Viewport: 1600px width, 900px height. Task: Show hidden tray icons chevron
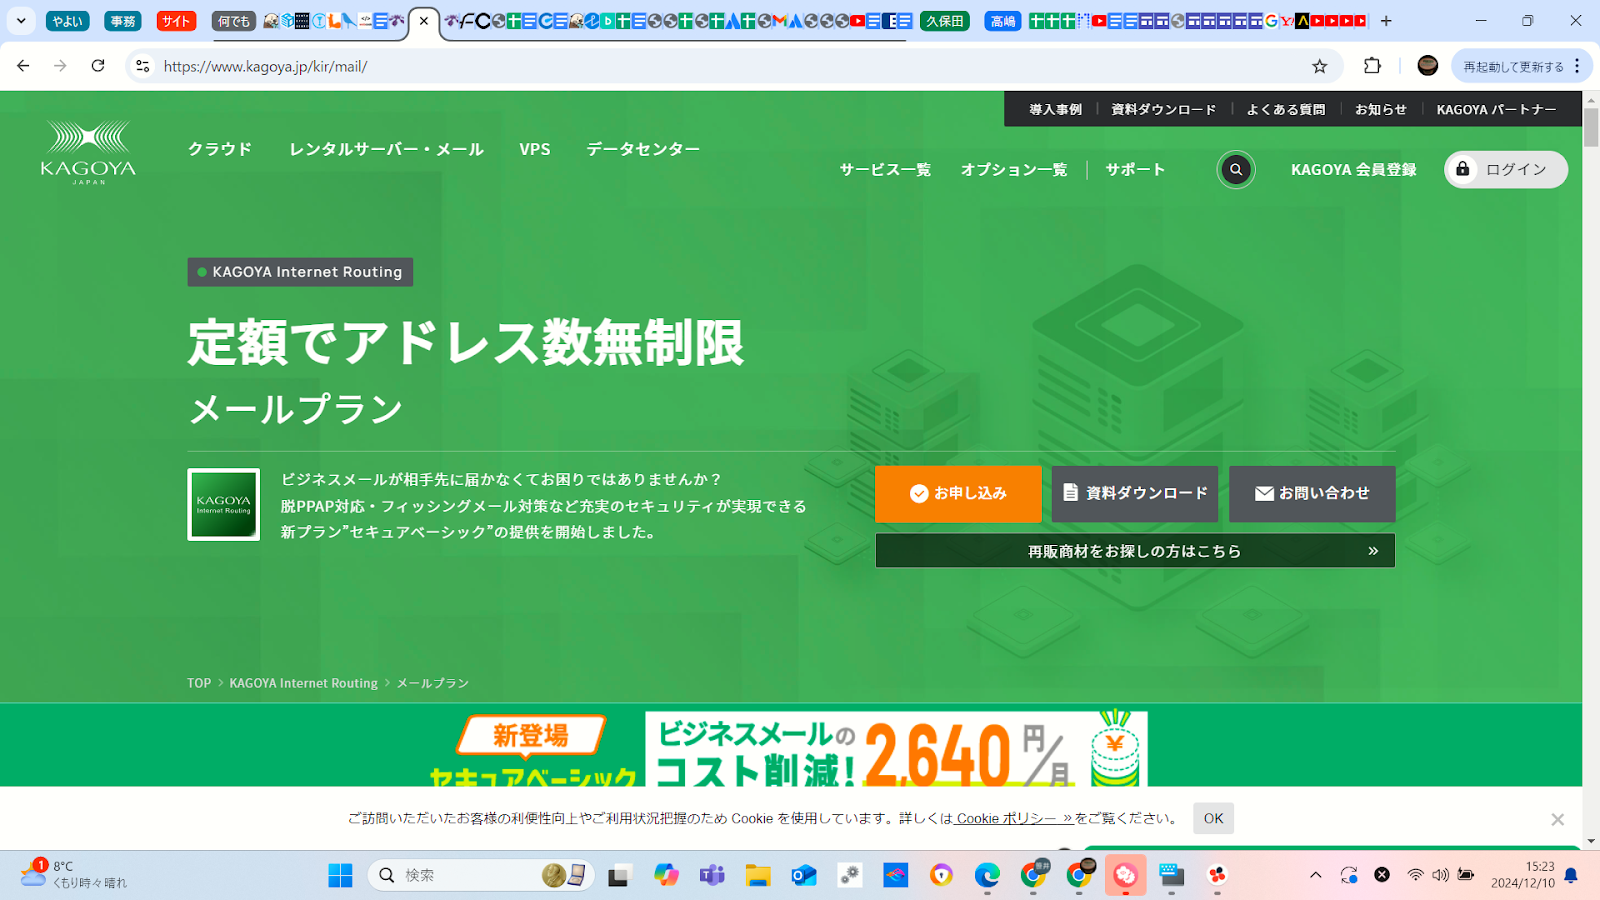point(1316,875)
